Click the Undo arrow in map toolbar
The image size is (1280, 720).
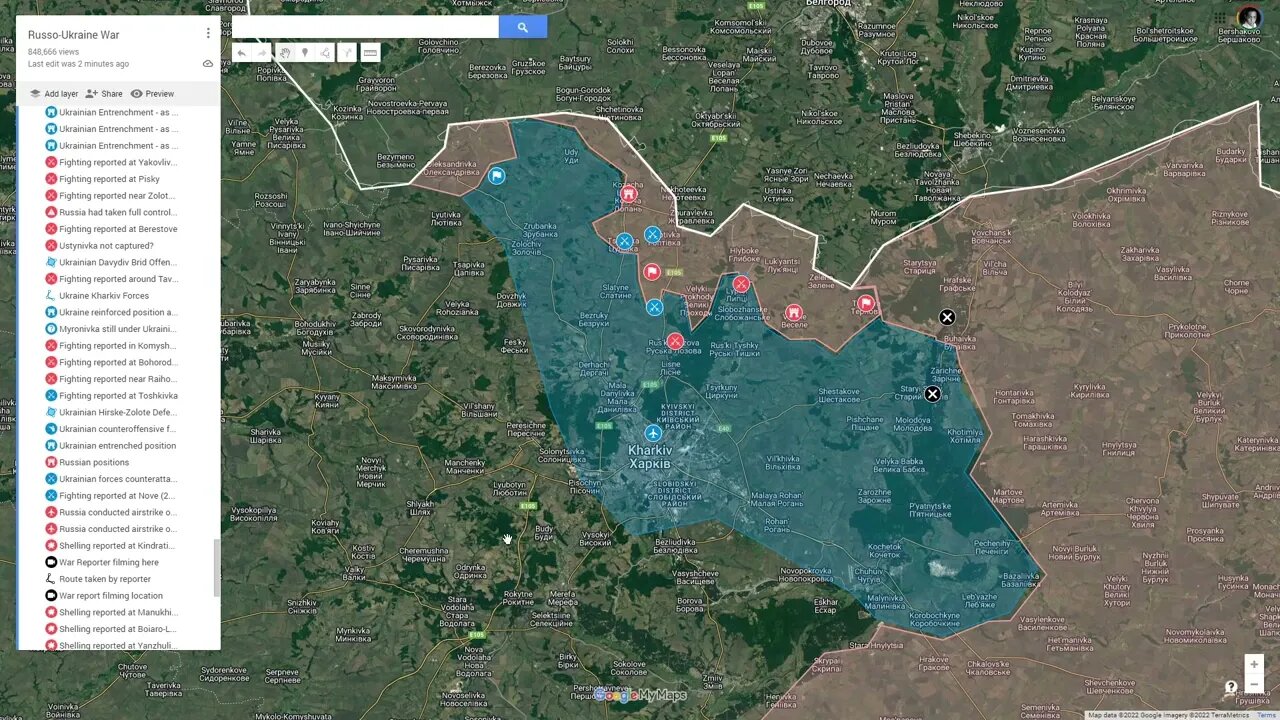tap(242, 53)
